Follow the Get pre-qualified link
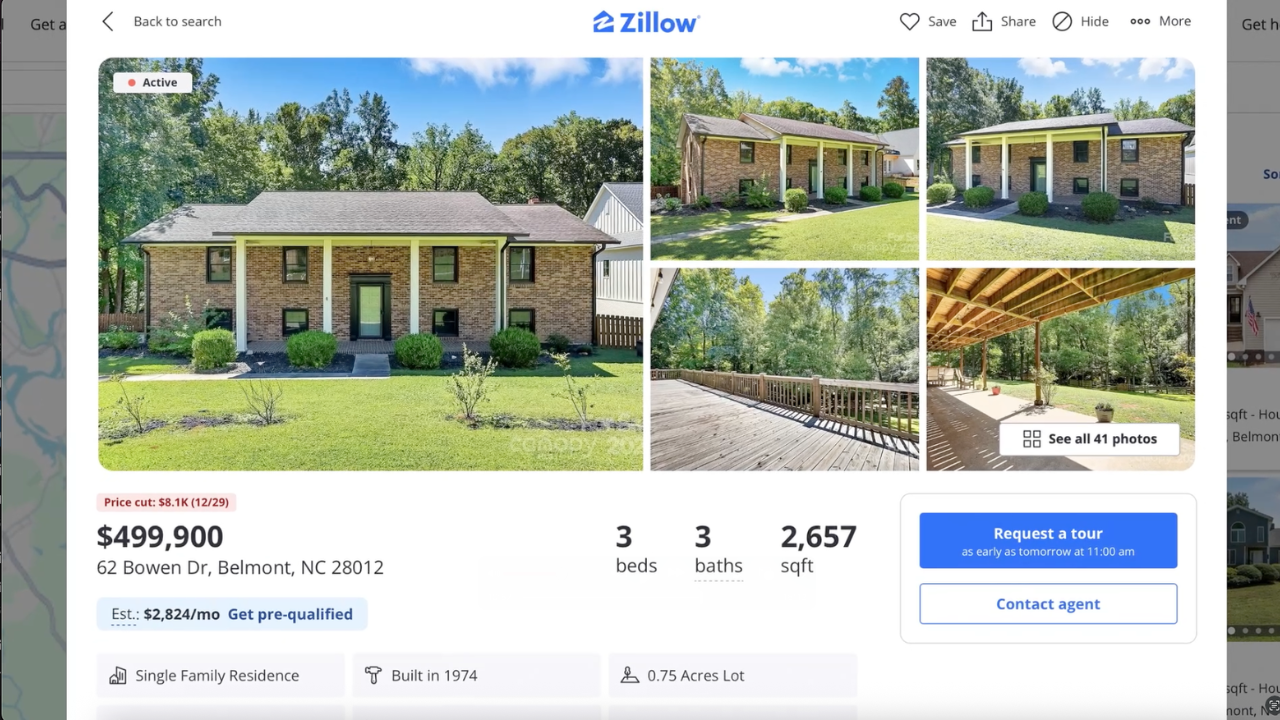Viewport: 1280px width, 720px height. point(290,614)
